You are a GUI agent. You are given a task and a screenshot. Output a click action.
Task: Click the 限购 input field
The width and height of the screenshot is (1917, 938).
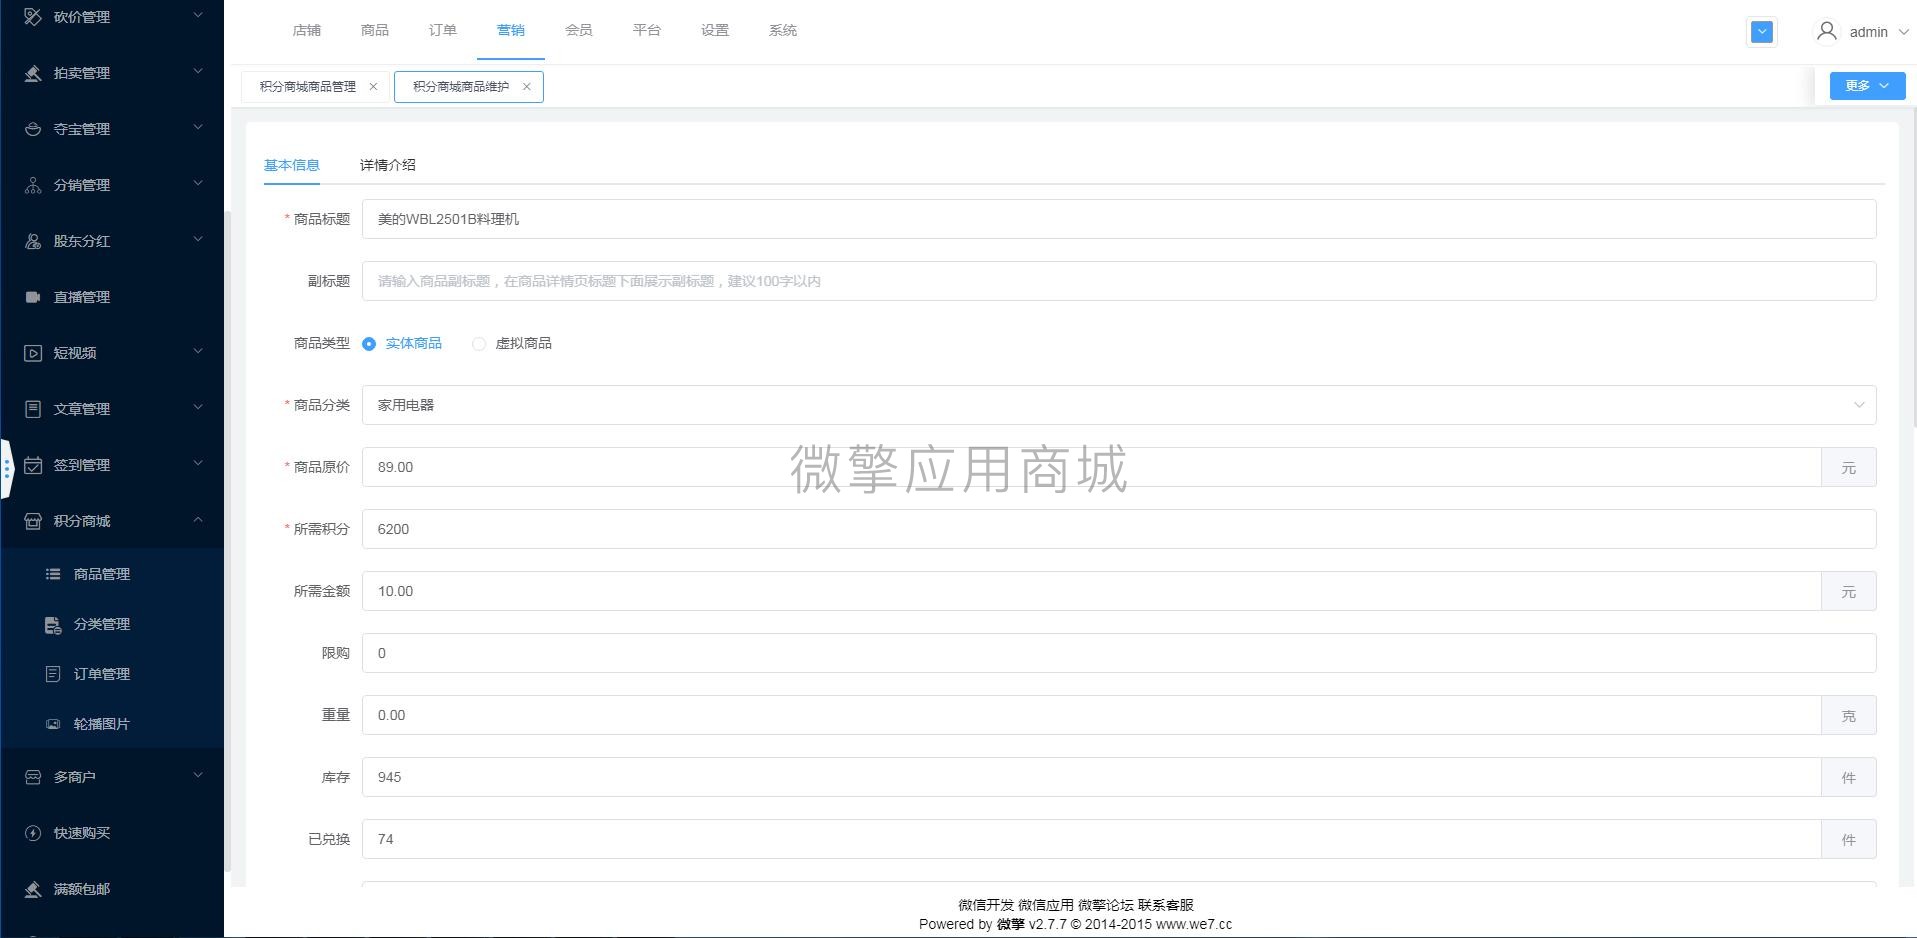[x=1119, y=653]
